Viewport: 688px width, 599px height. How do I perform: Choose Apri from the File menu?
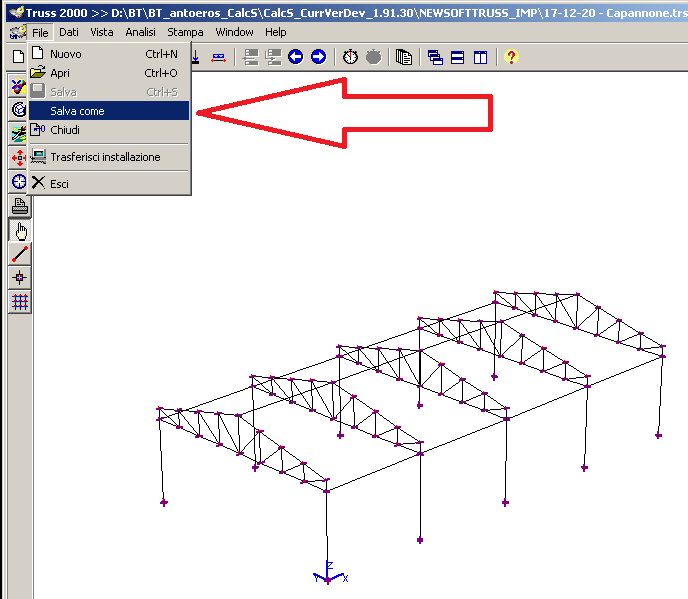coord(109,73)
